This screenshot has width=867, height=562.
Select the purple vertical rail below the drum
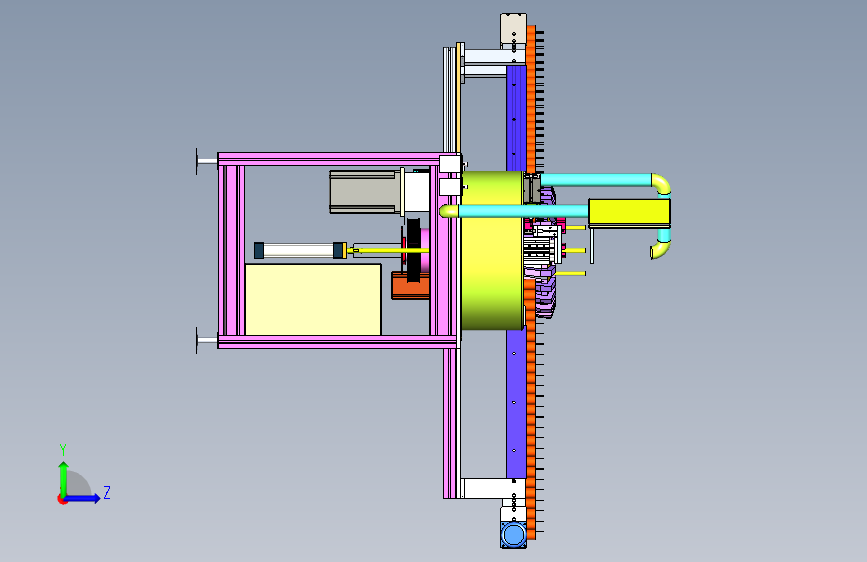tap(516, 404)
